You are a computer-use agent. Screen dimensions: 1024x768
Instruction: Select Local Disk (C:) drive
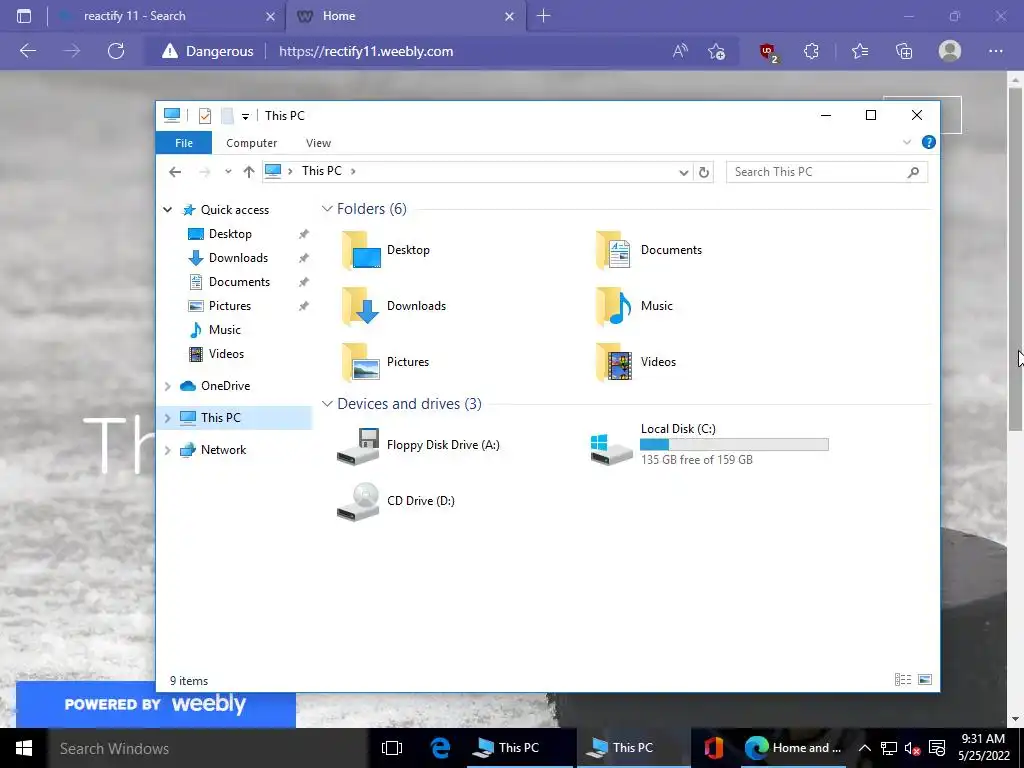(x=709, y=445)
